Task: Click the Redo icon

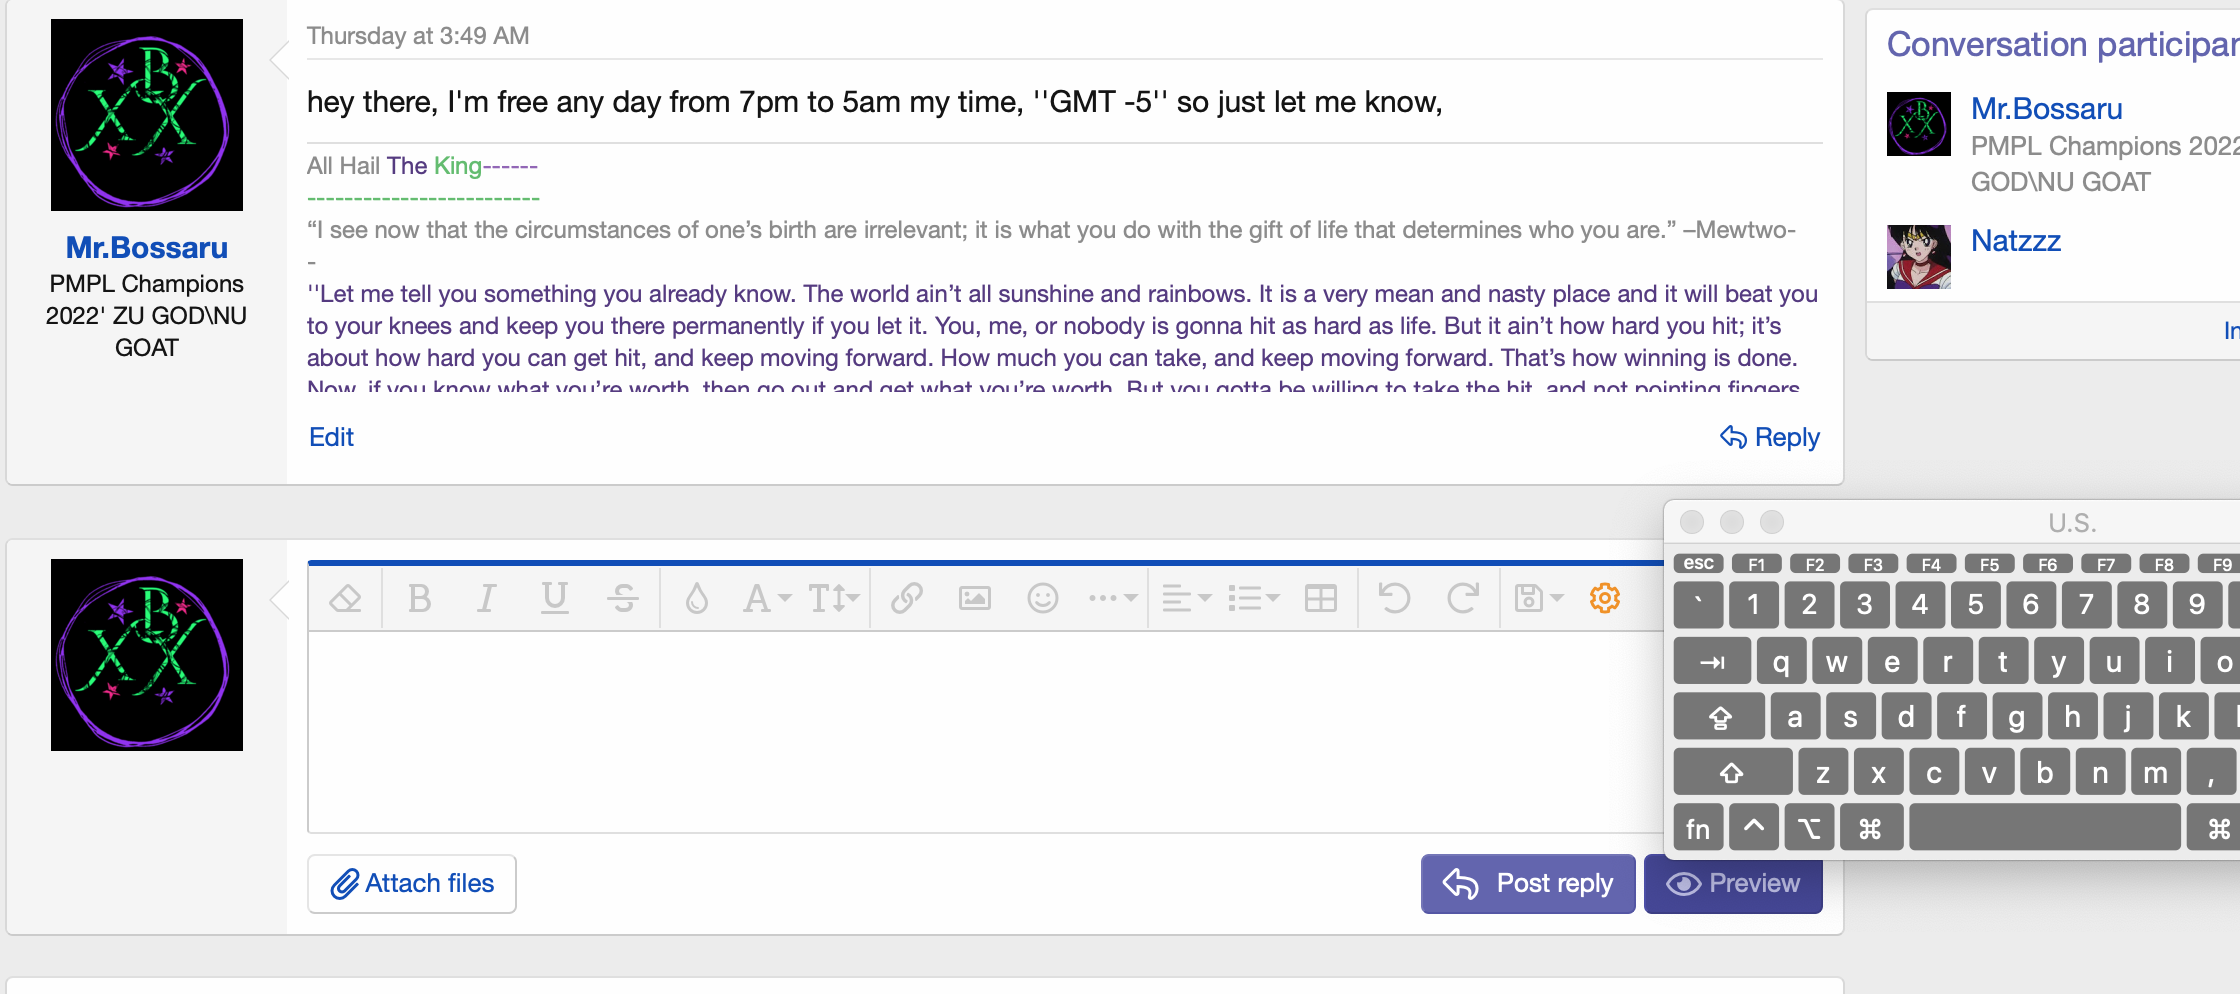Action: point(1463,598)
